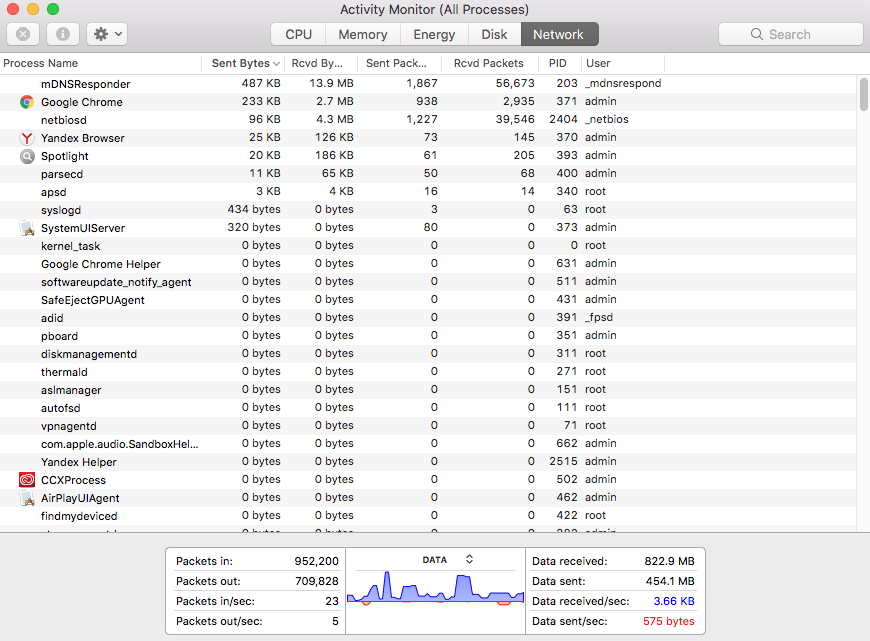
Task: Click the SystemUIServer process icon
Action: [27, 228]
